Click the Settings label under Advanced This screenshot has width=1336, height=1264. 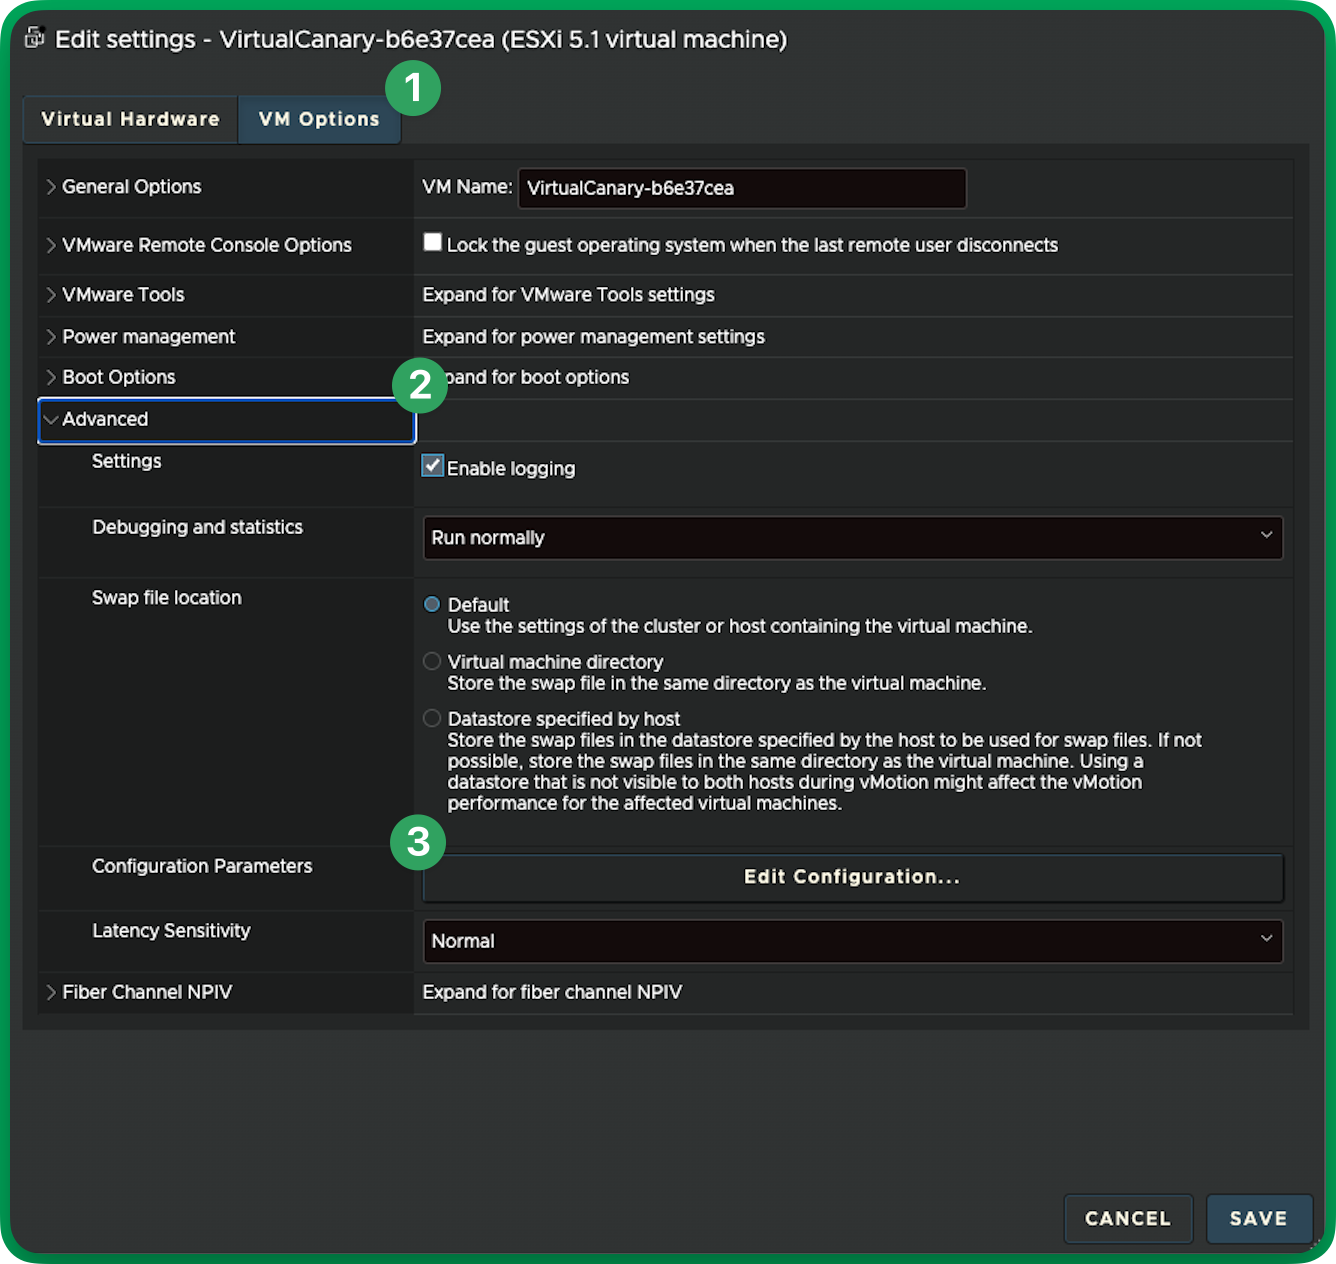point(127,461)
